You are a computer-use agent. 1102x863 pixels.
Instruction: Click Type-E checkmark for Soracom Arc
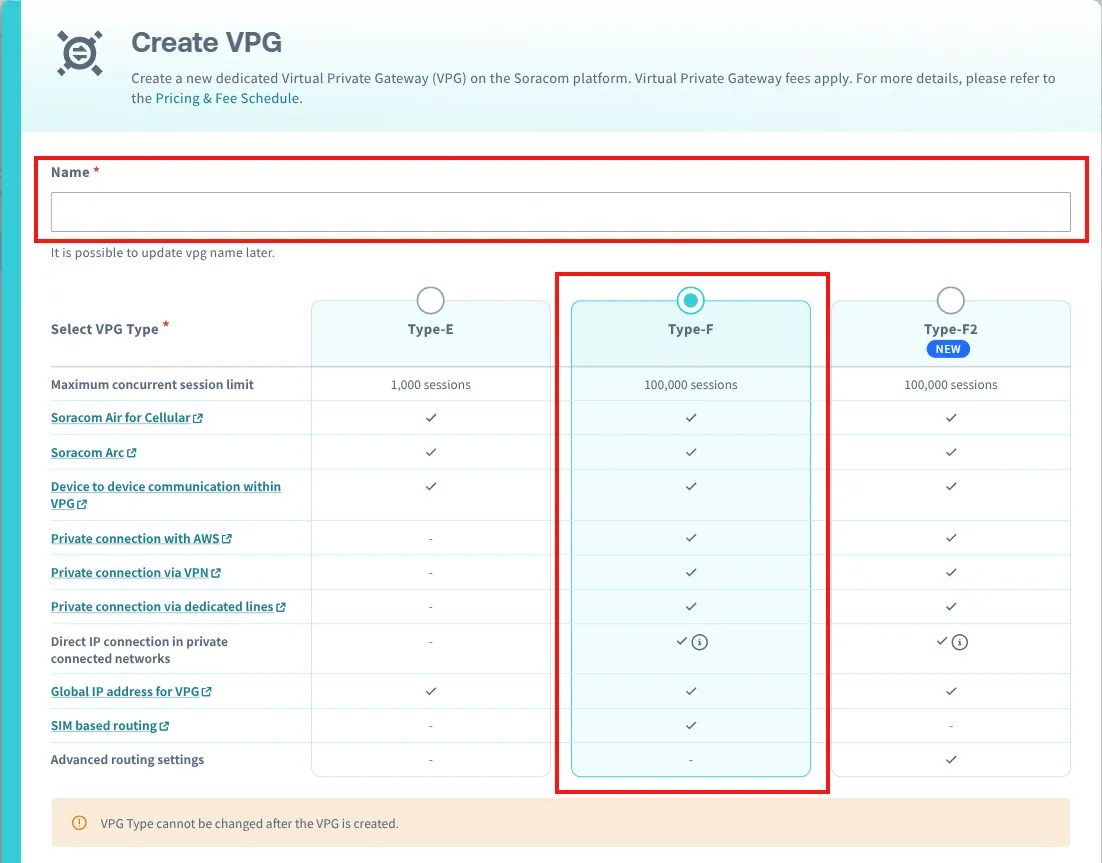tap(431, 453)
